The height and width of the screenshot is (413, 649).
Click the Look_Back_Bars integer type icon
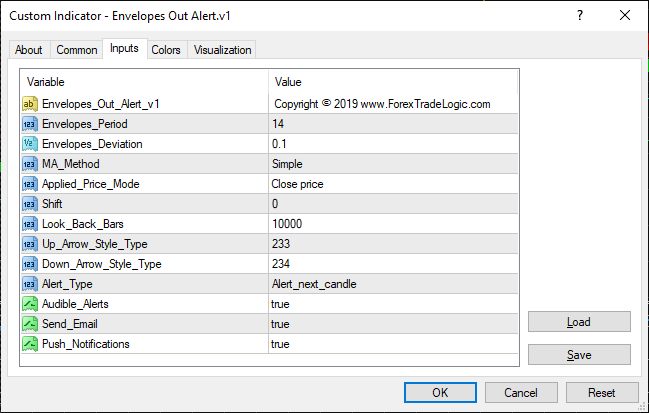(30, 223)
